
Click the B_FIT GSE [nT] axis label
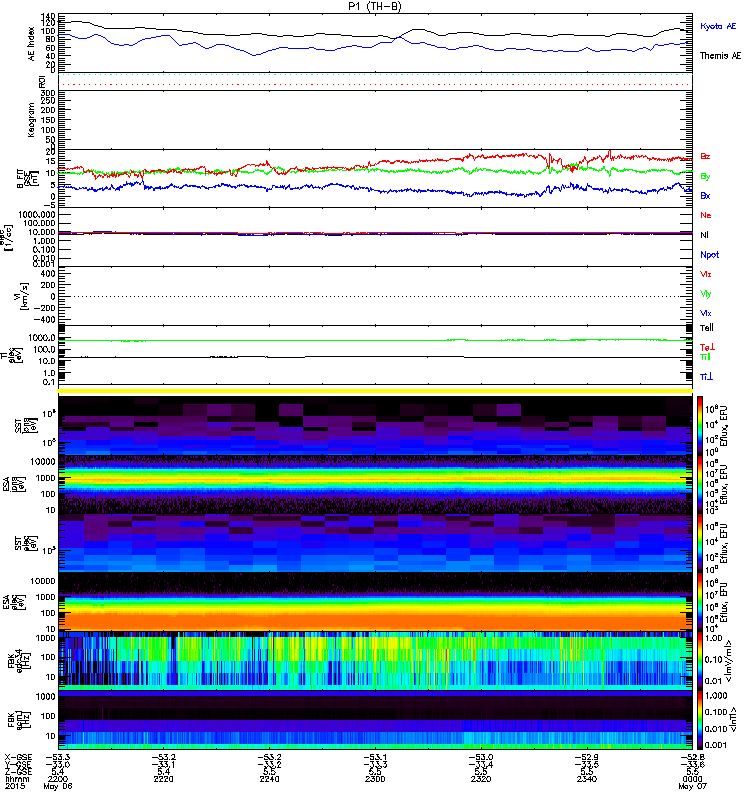(28, 178)
